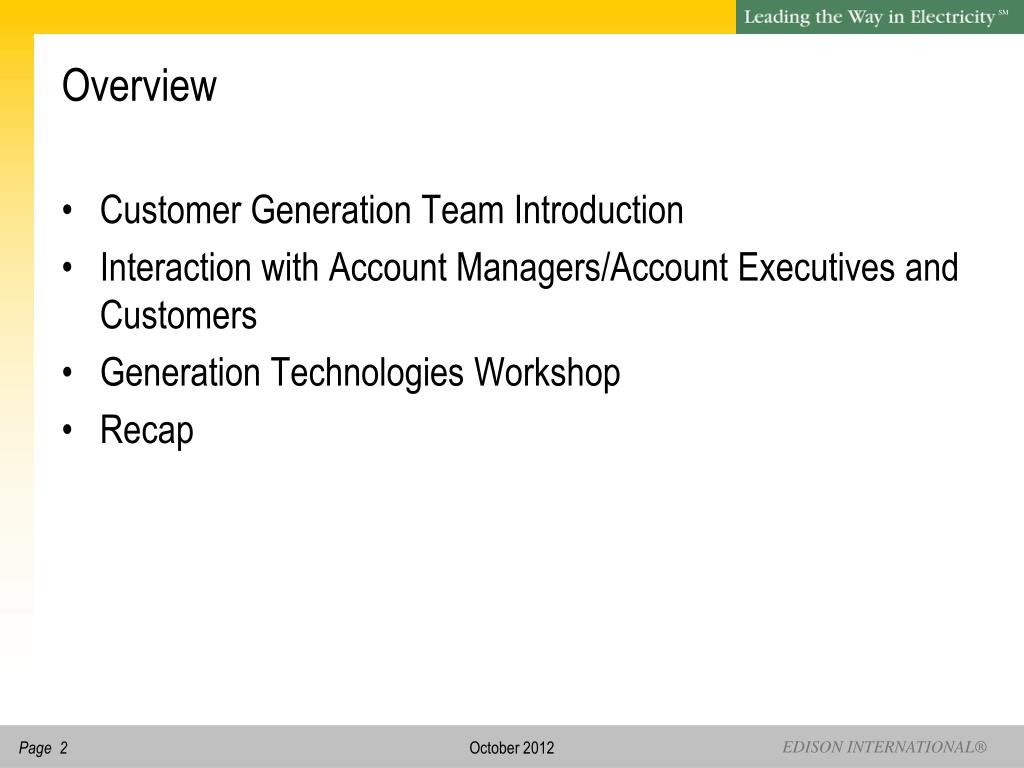The image size is (1024, 768).
Task: Click 'Leading the Way in Electricity' banner
Action: [879, 17]
